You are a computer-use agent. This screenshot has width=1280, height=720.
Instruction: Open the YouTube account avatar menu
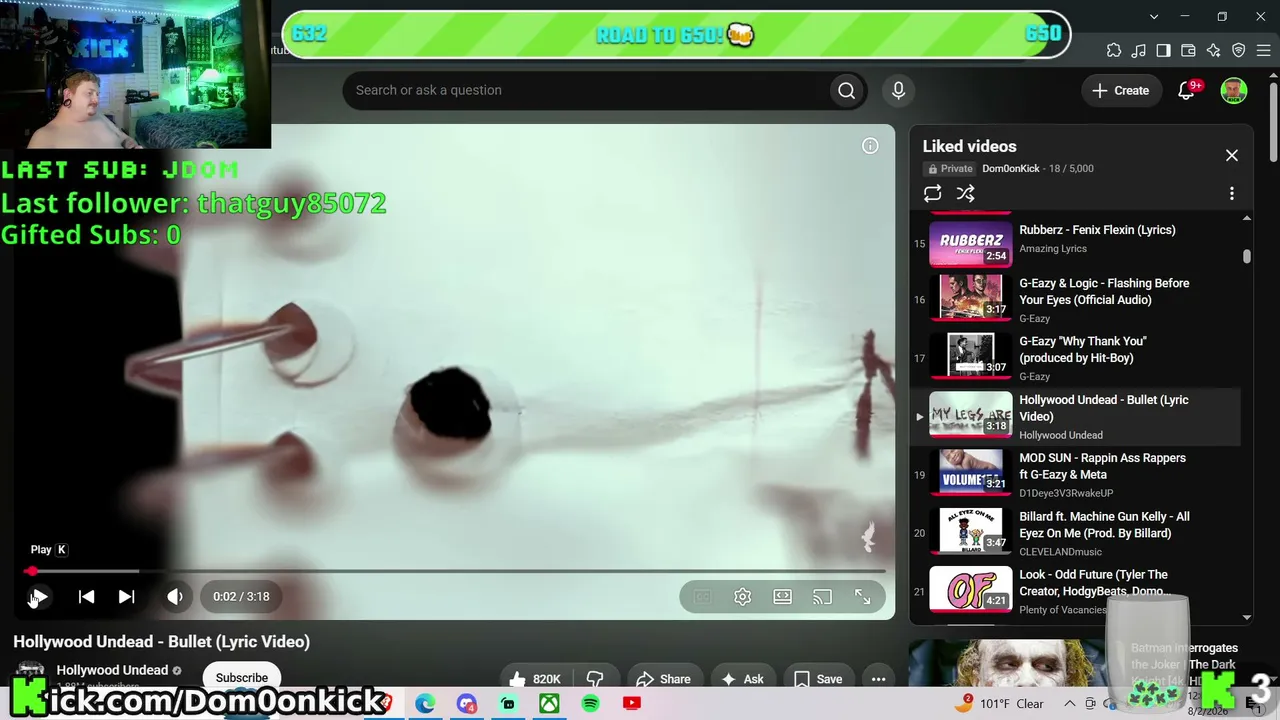(1234, 90)
